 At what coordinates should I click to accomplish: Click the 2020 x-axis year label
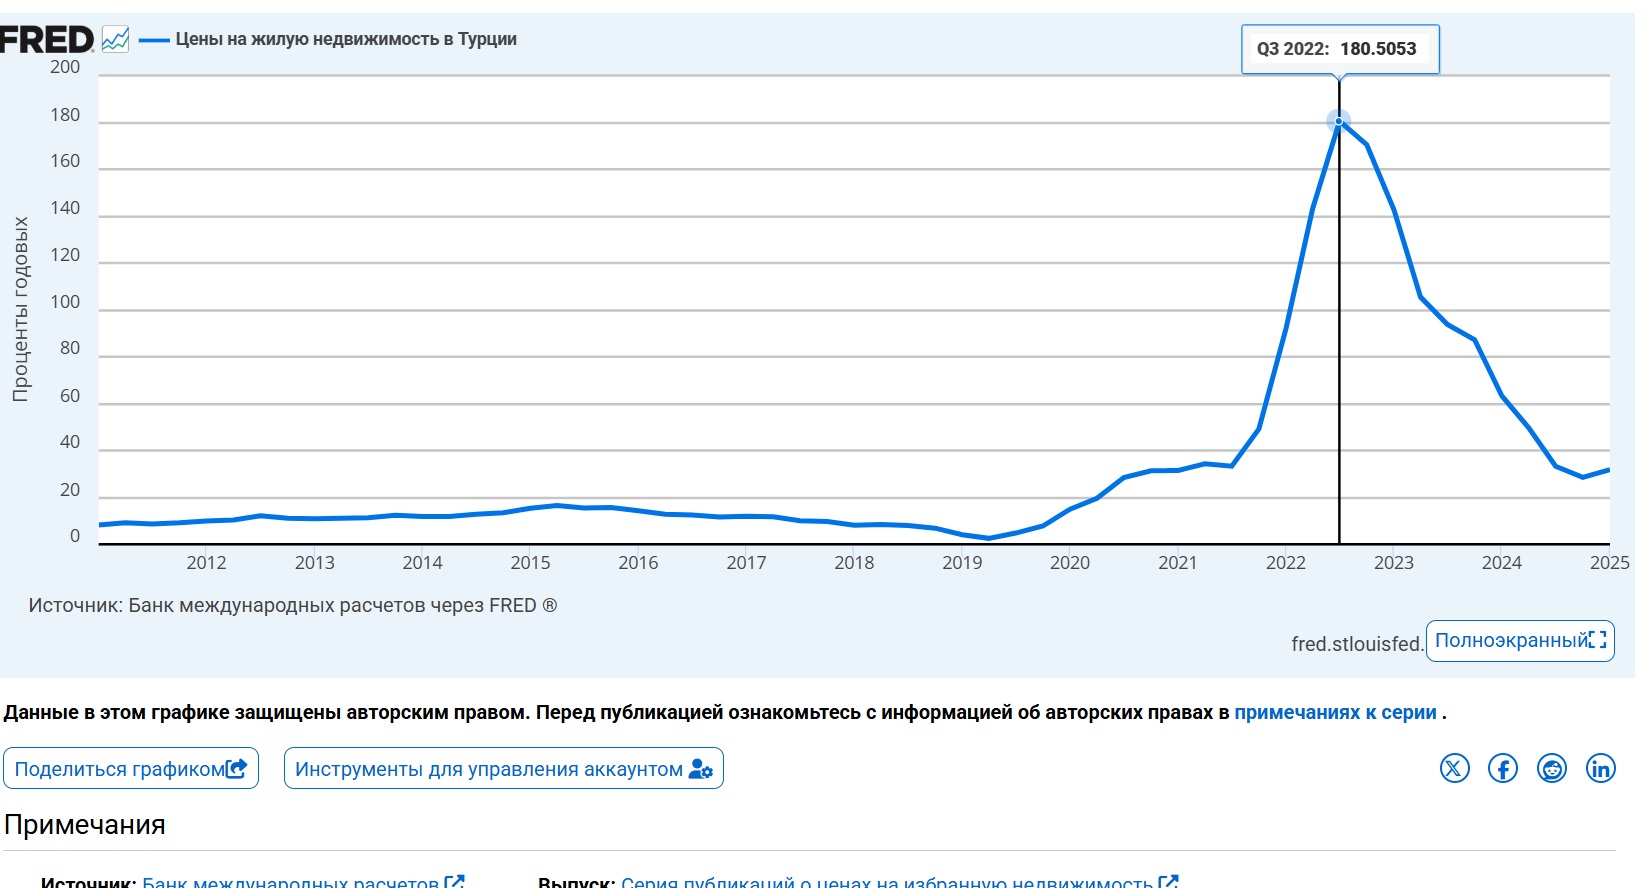tap(1069, 563)
